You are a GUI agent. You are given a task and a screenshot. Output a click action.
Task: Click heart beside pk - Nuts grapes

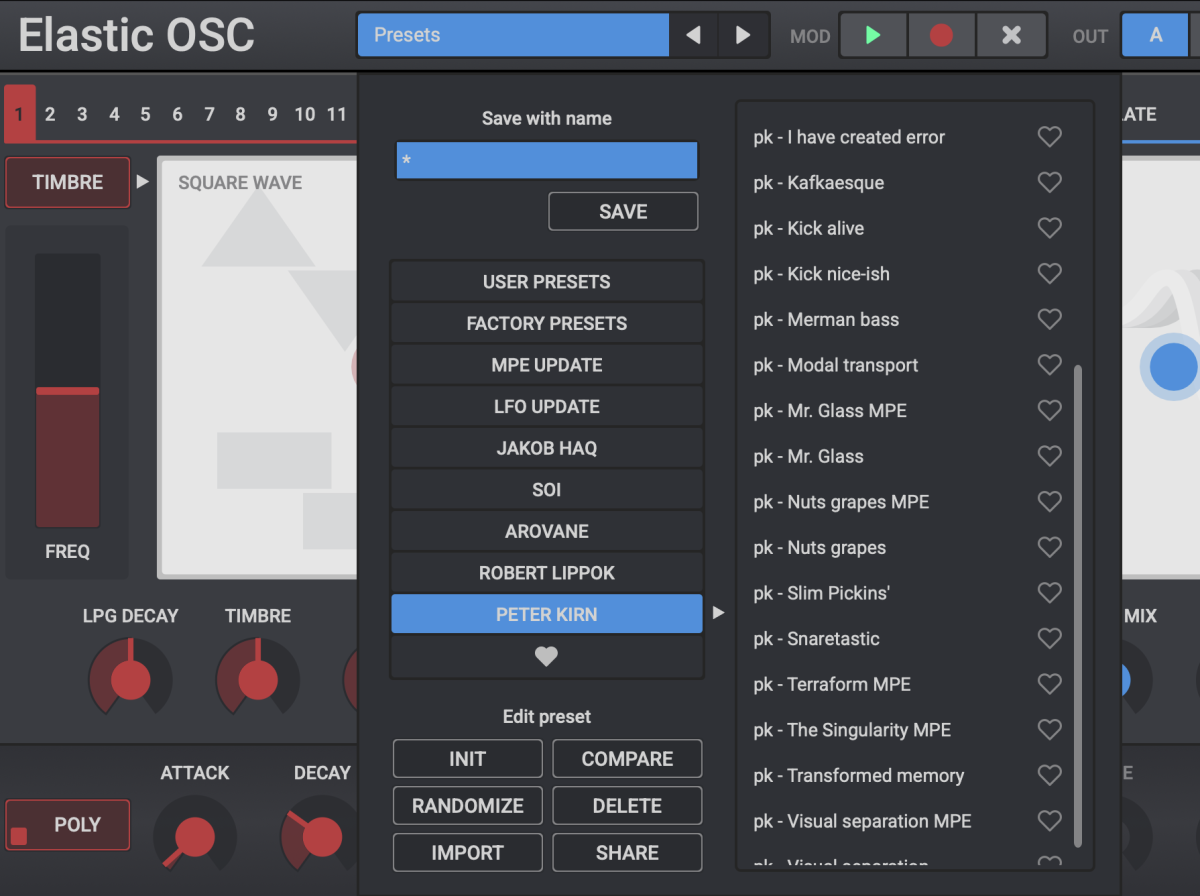coord(1049,547)
